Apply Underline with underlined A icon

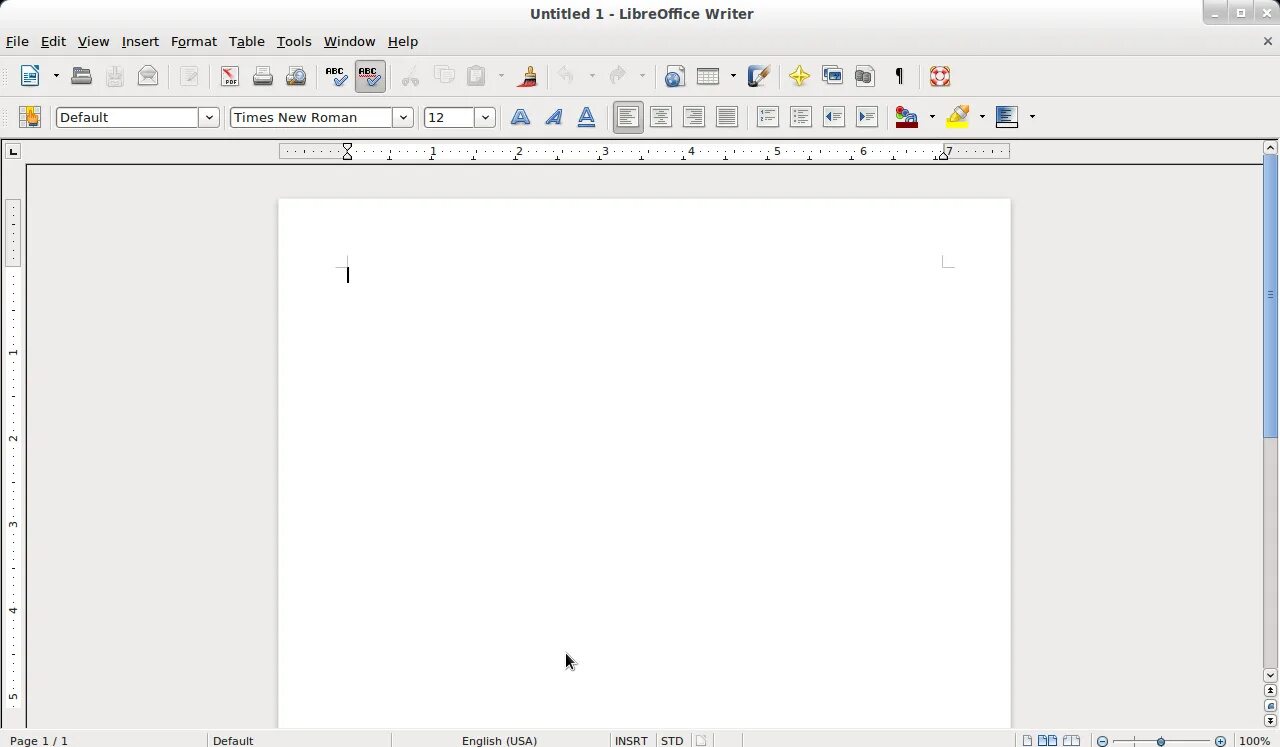[x=586, y=117]
